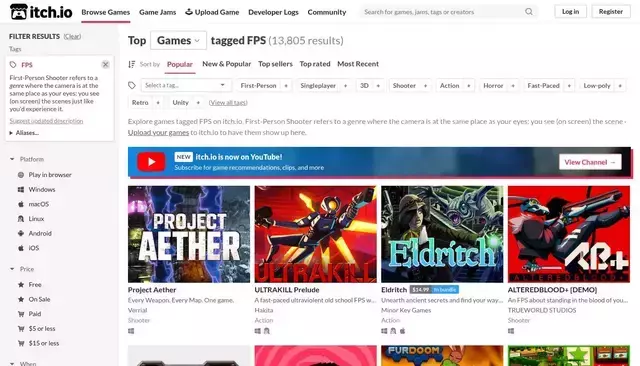Add the Fast-Paced tag with plus
Screen dimensions: 640x366
(x=569, y=86)
